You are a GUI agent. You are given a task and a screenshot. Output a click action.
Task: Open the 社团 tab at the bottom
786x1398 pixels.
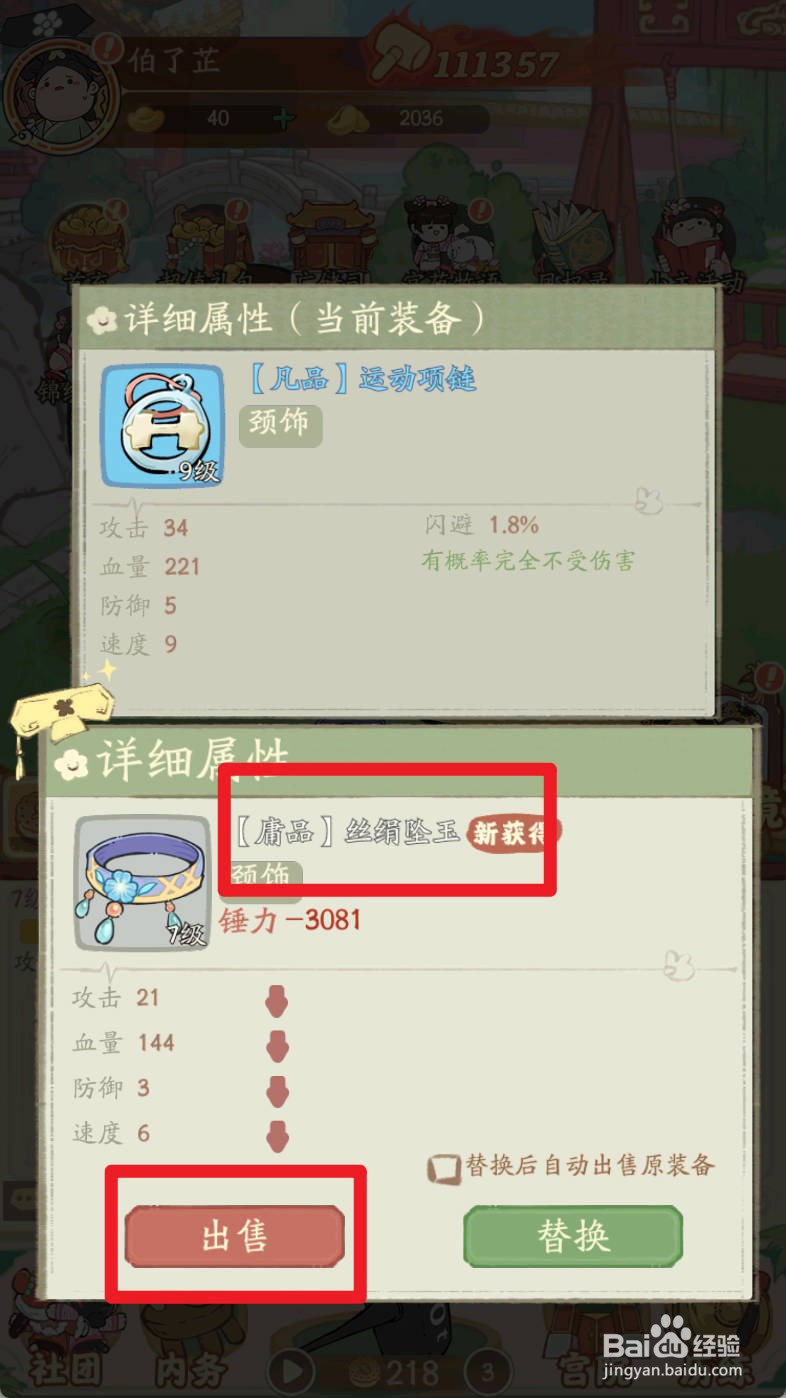[65, 1369]
